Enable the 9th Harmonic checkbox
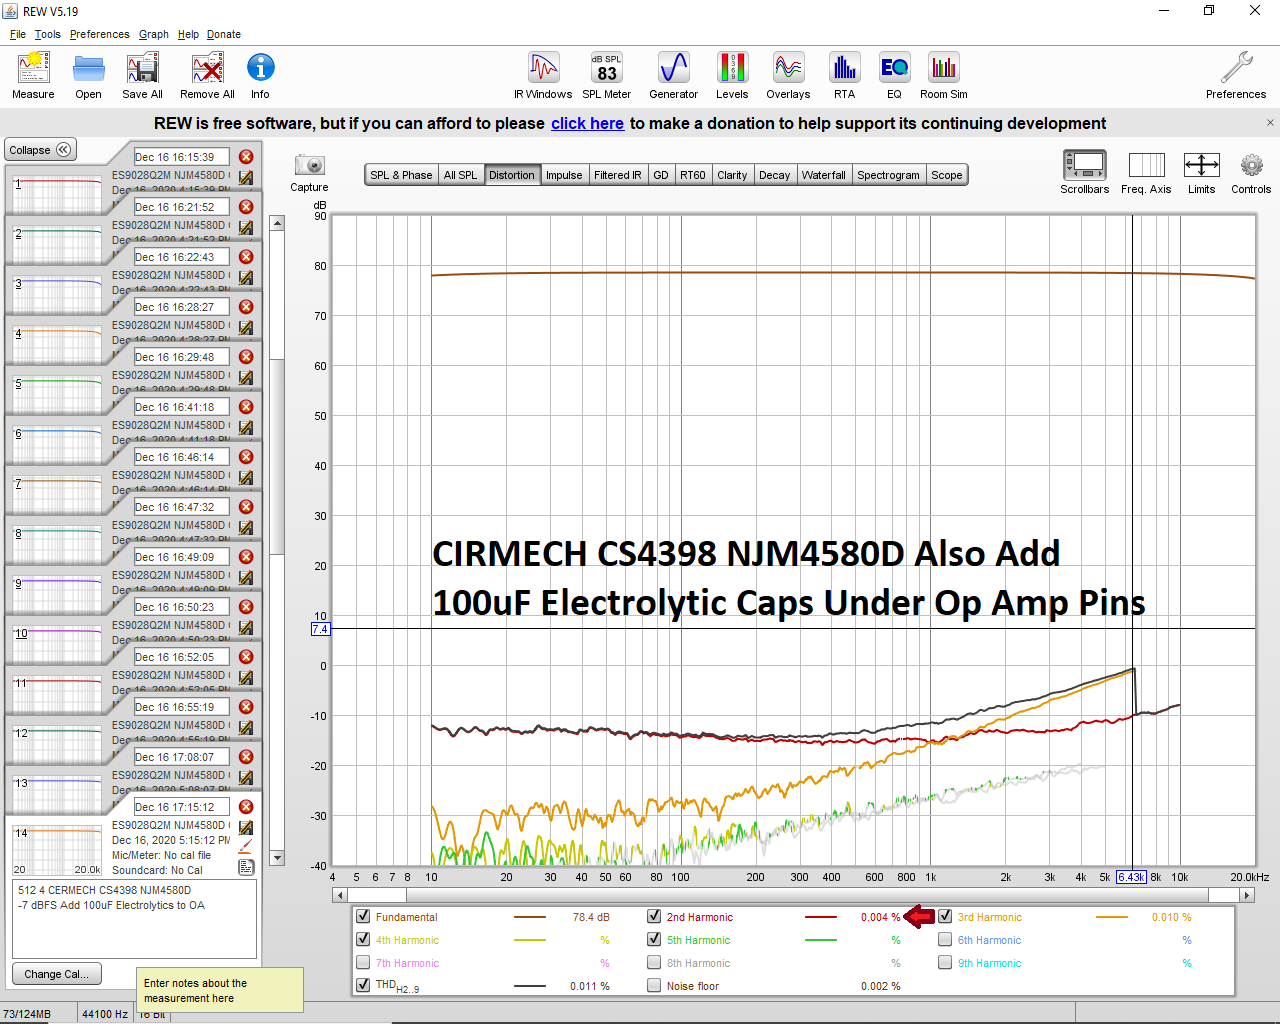 tap(945, 962)
